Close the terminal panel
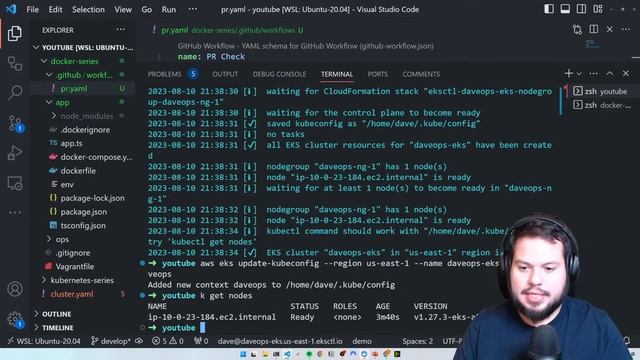The image size is (640, 360). 626,73
